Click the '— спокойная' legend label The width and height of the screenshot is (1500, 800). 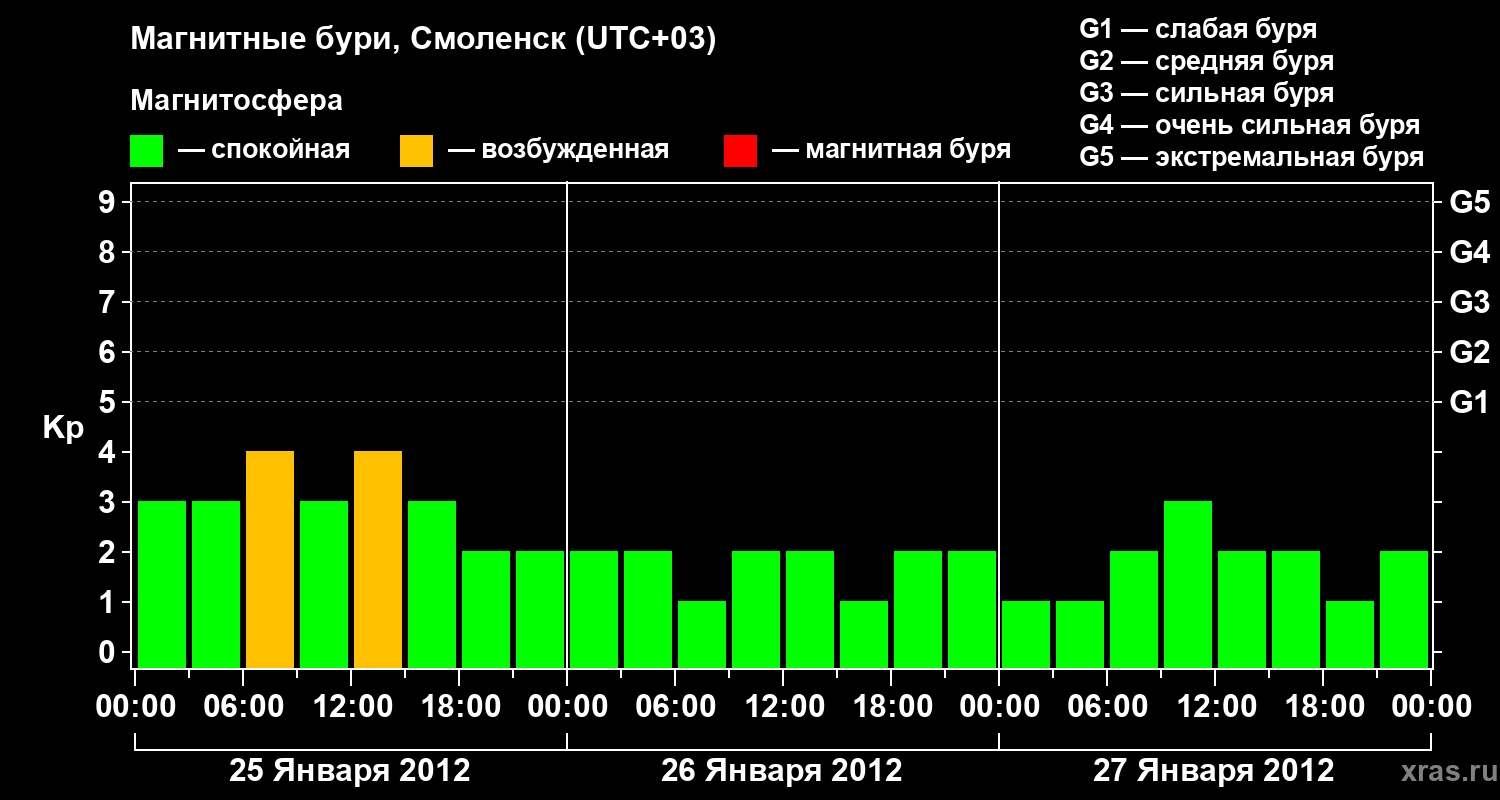(x=264, y=150)
